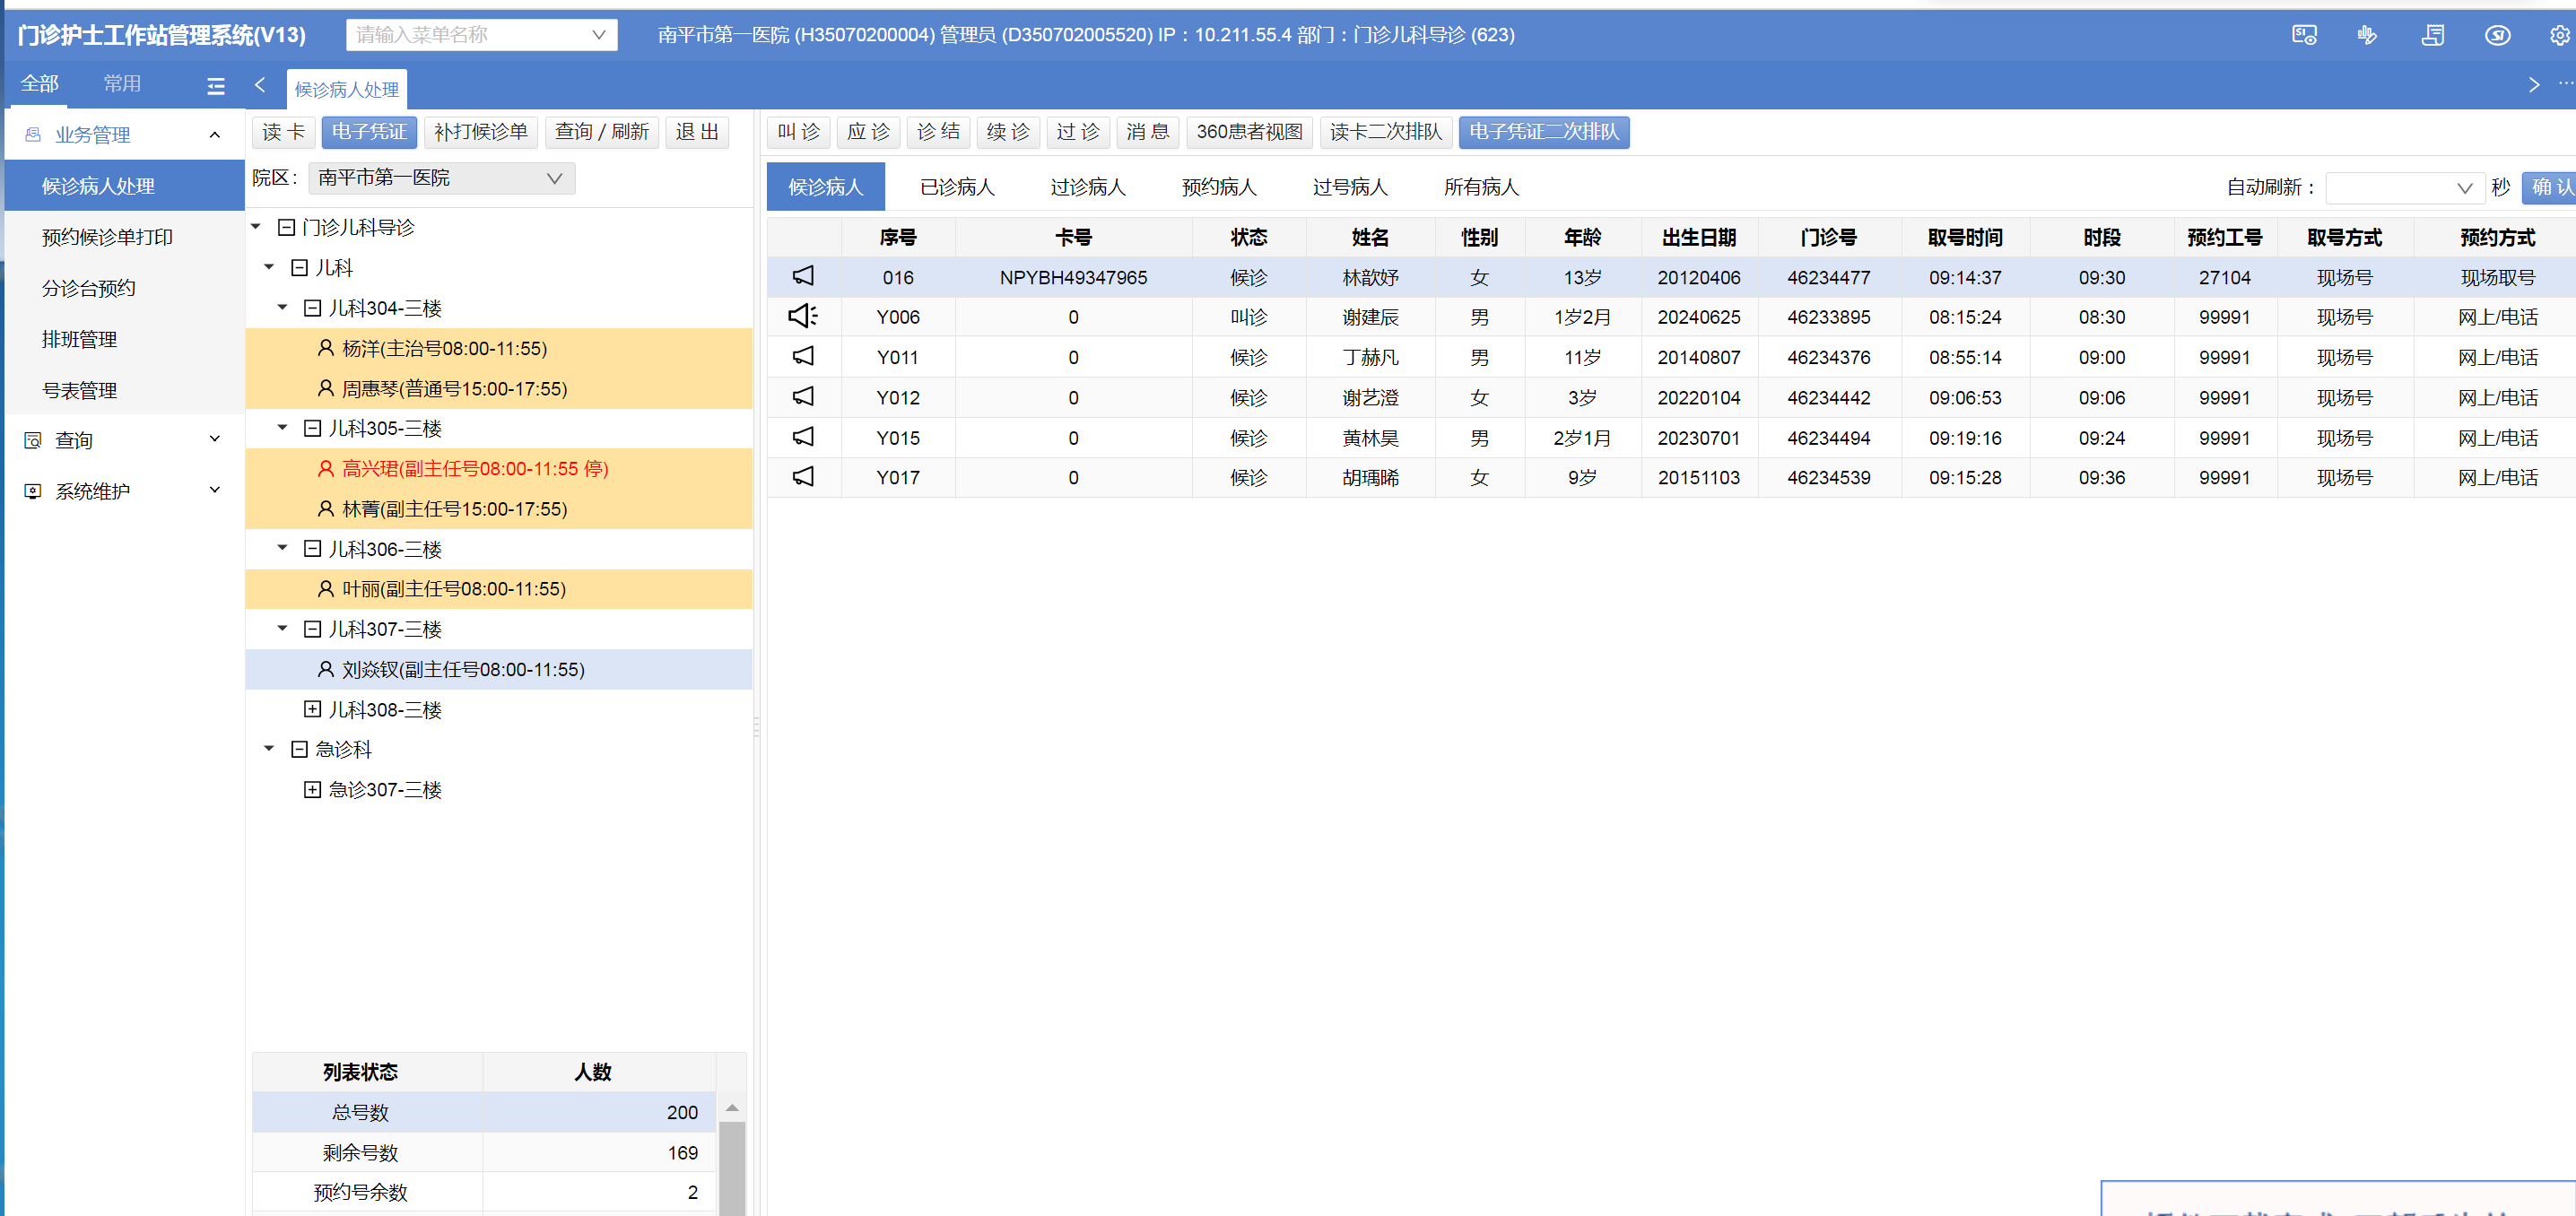The height and width of the screenshot is (1216, 2576).
Task: Switch to the 已诊病人 tab
Action: pos(956,187)
